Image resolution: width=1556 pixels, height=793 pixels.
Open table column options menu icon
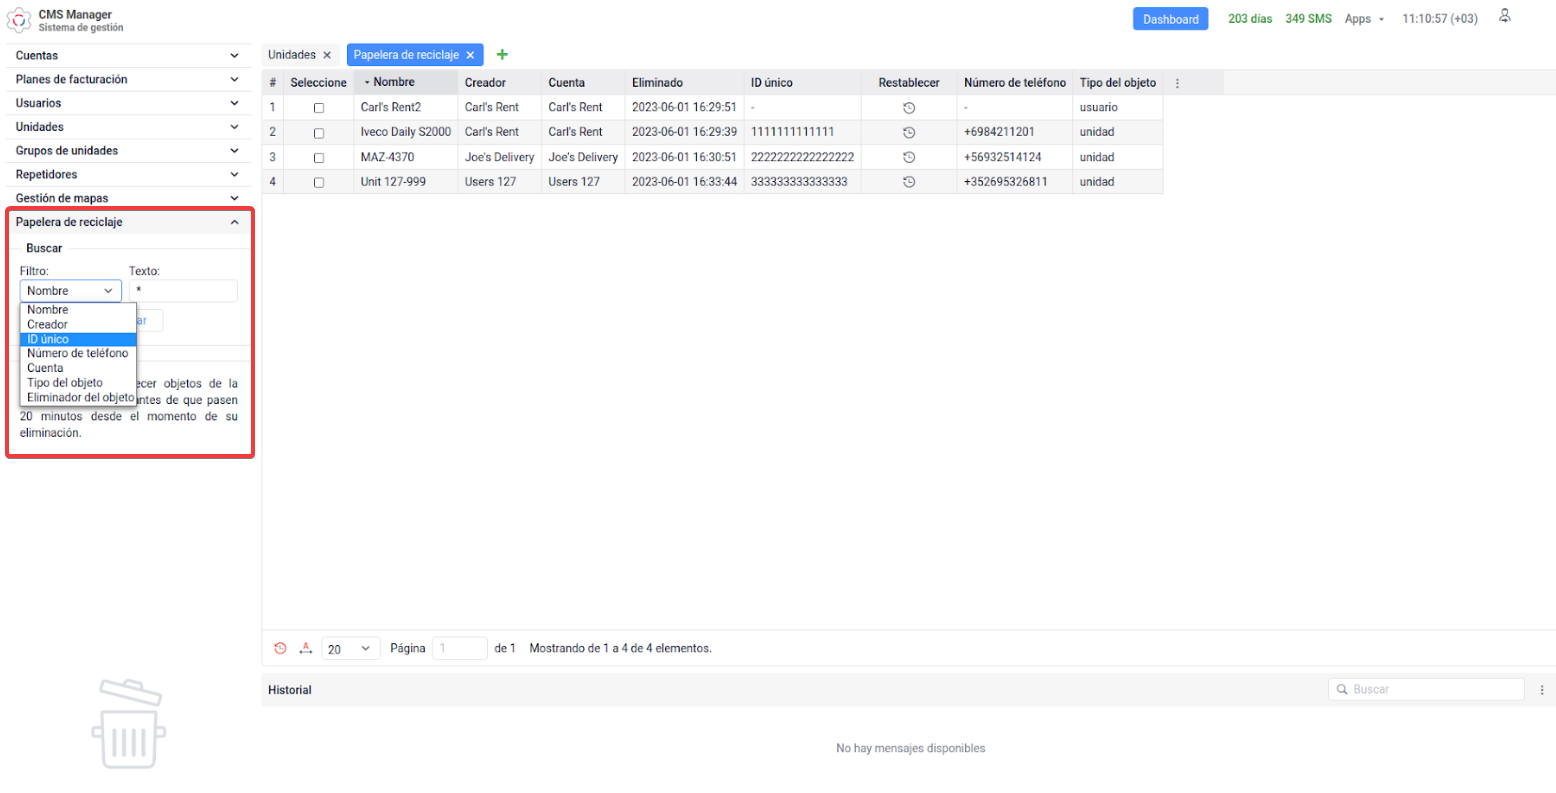1177,83
